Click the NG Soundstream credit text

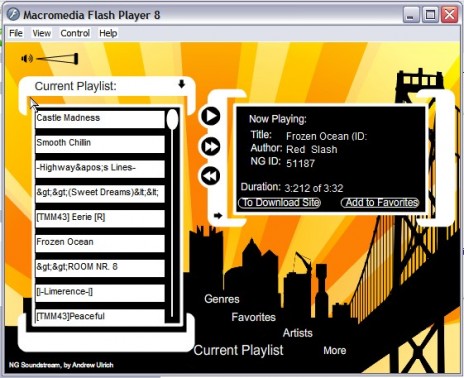pyautogui.click(x=61, y=365)
